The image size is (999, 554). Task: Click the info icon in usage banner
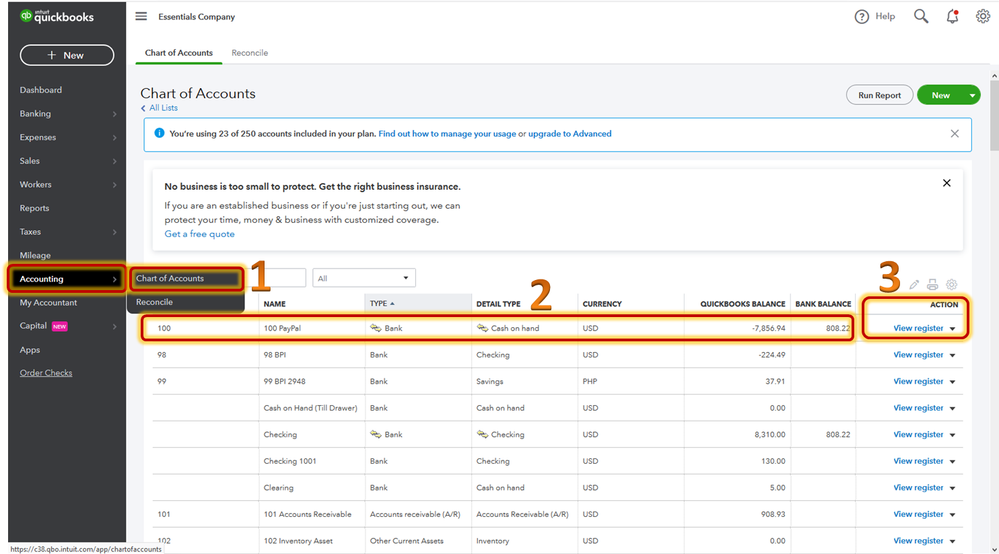[x=159, y=133]
